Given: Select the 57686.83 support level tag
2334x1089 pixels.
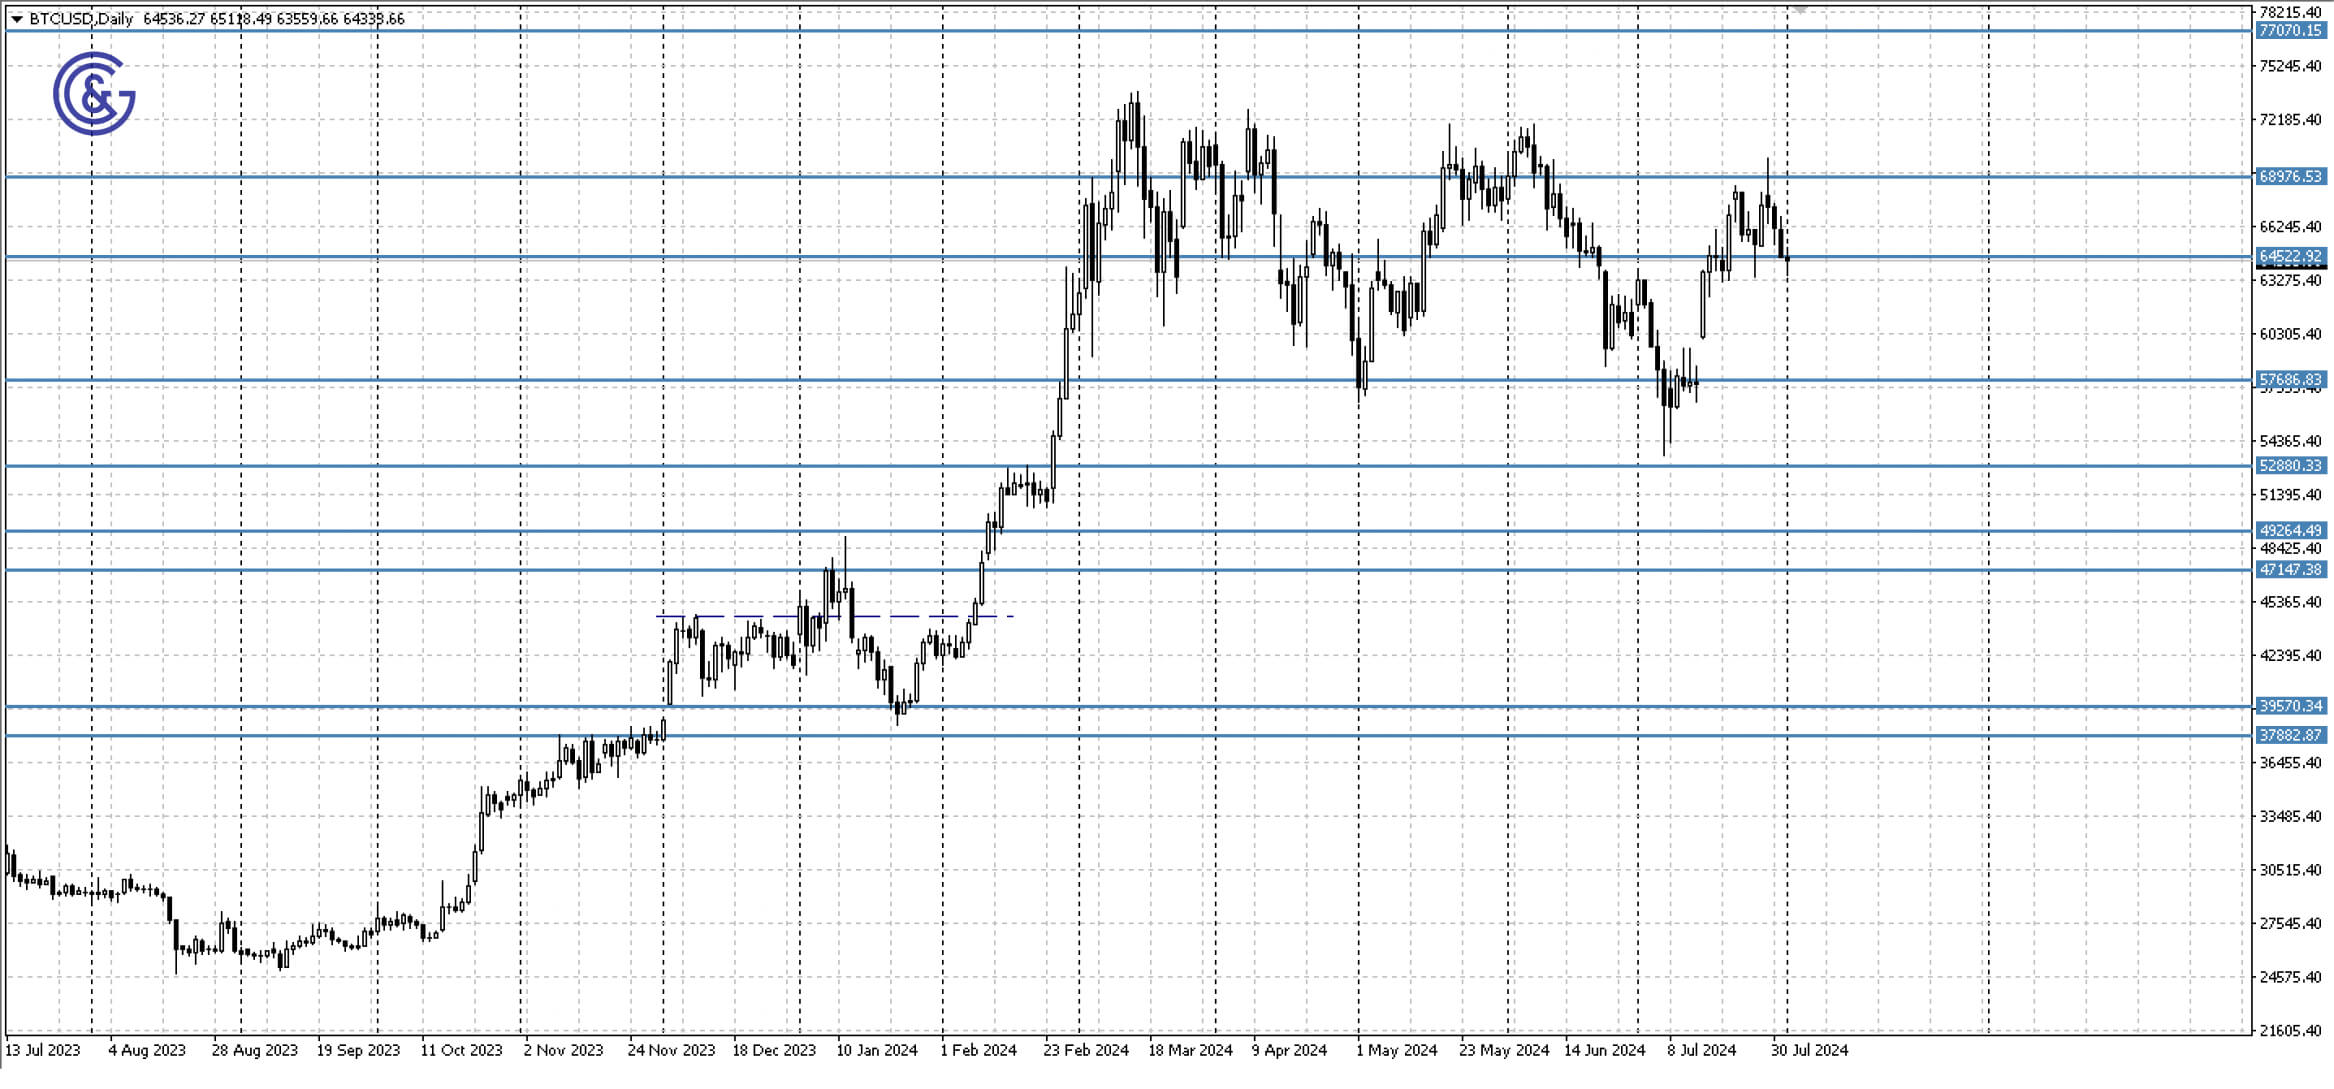Looking at the screenshot, I should (x=2289, y=381).
